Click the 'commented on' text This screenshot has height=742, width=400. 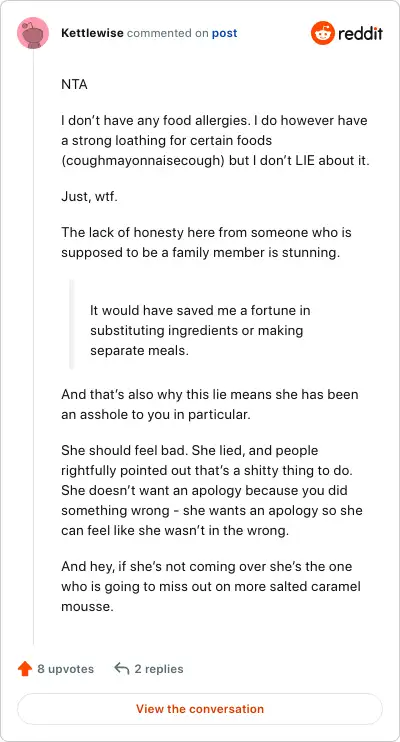coord(168,33)
